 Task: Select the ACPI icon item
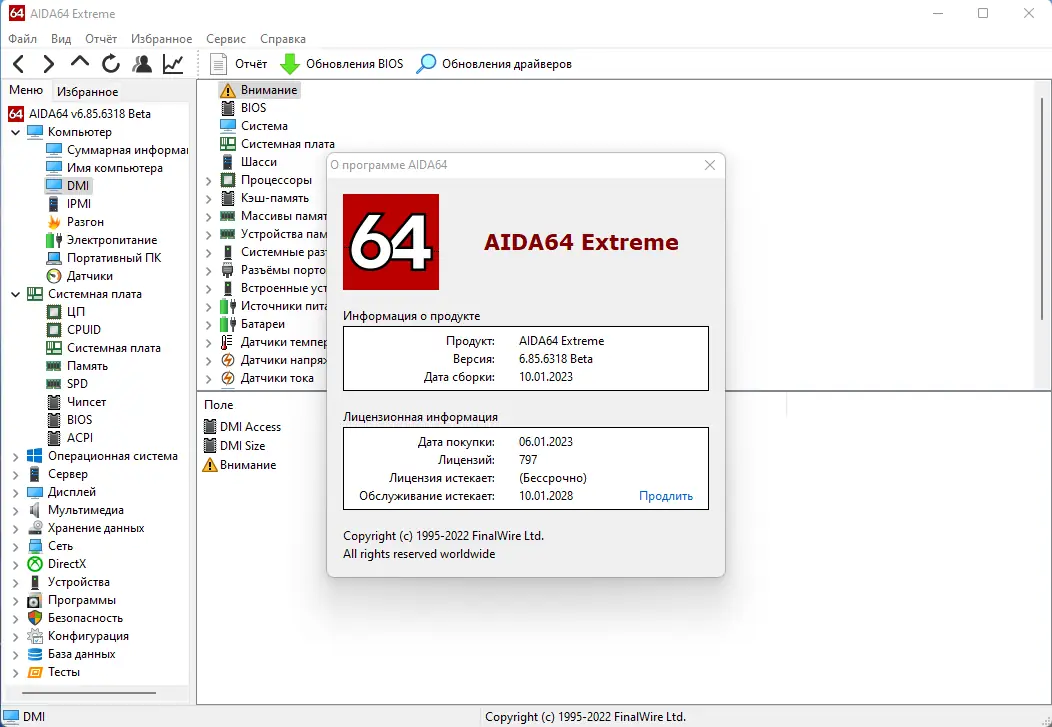[54, 438]
